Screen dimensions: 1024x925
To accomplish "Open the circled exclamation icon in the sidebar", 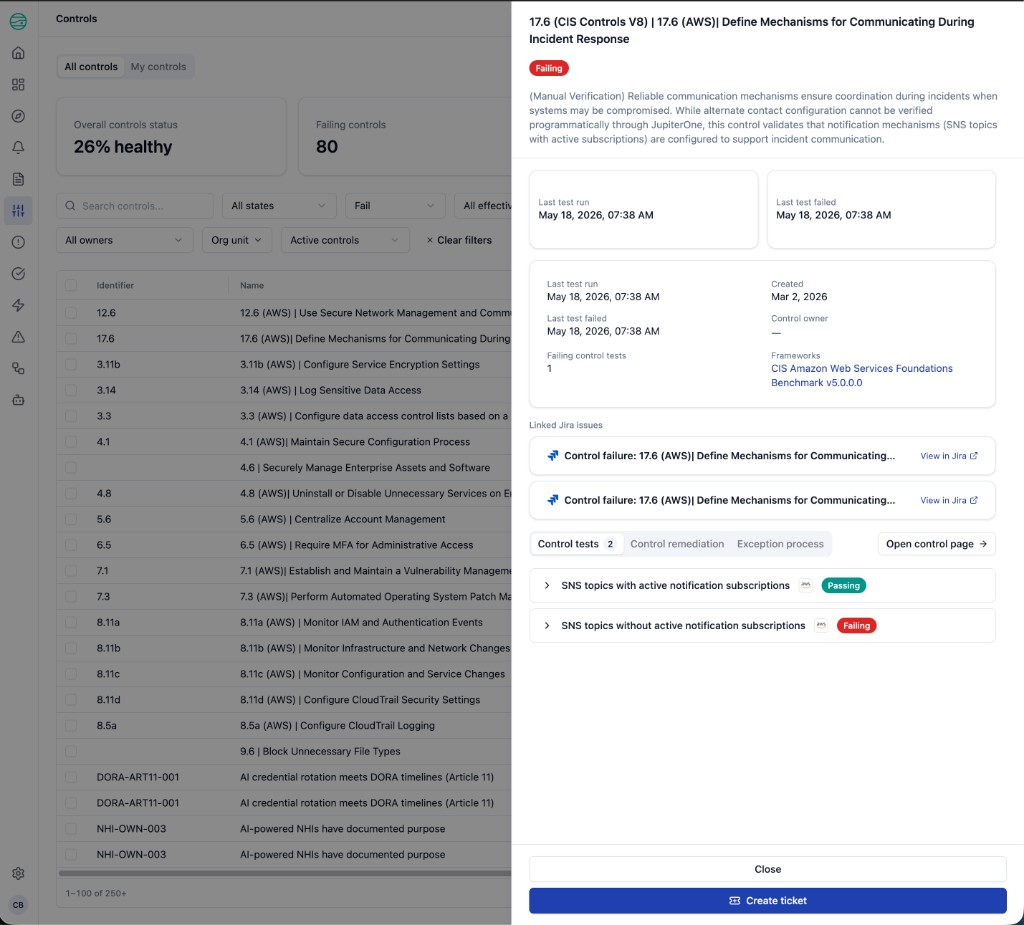I will [18, 242].
